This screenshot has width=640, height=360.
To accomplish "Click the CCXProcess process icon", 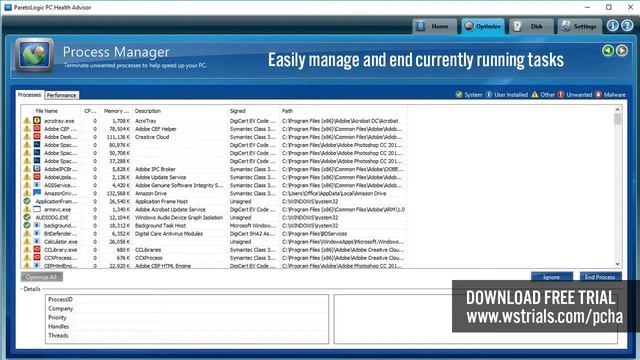I will pos(37,258).
